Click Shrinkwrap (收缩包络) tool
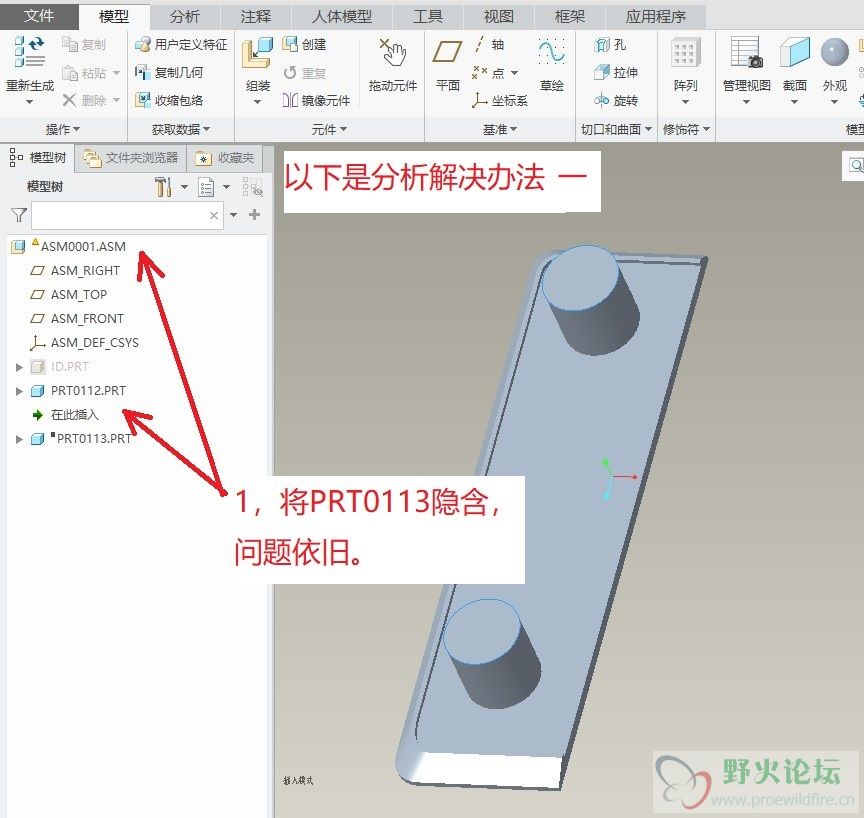This screenshot has width=864, height=818. coord(169,100)
